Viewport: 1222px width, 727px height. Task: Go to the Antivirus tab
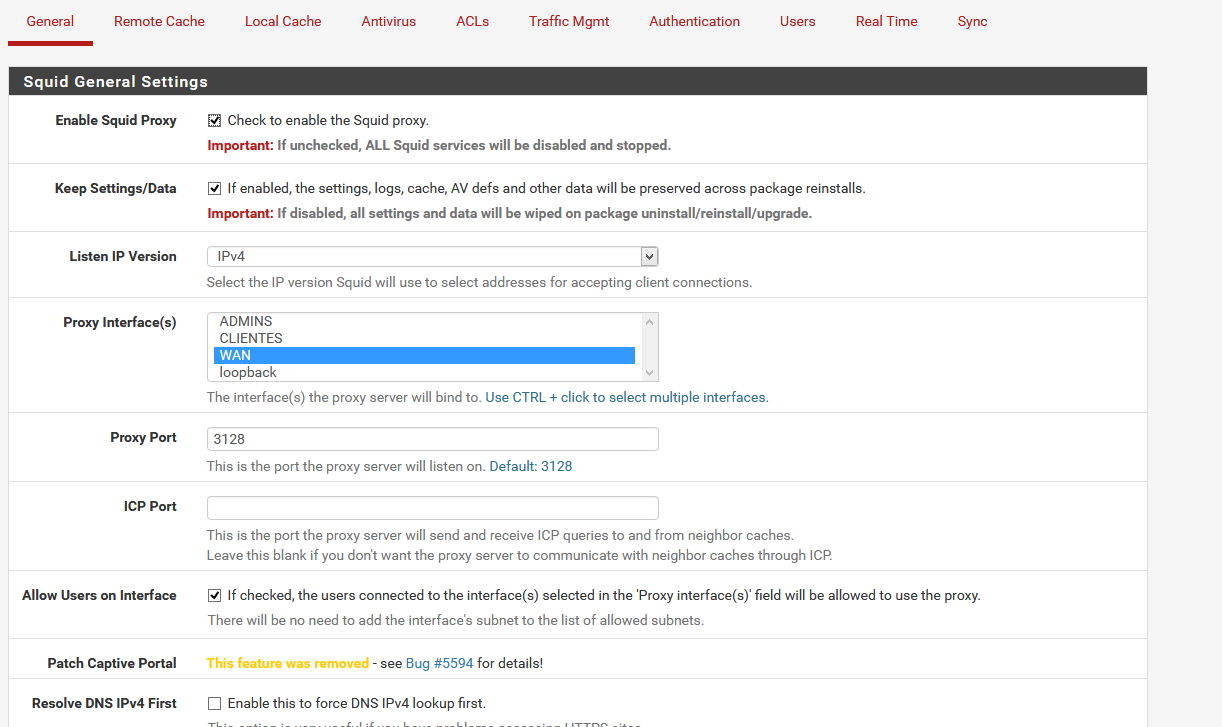click(x=389, y=21)
